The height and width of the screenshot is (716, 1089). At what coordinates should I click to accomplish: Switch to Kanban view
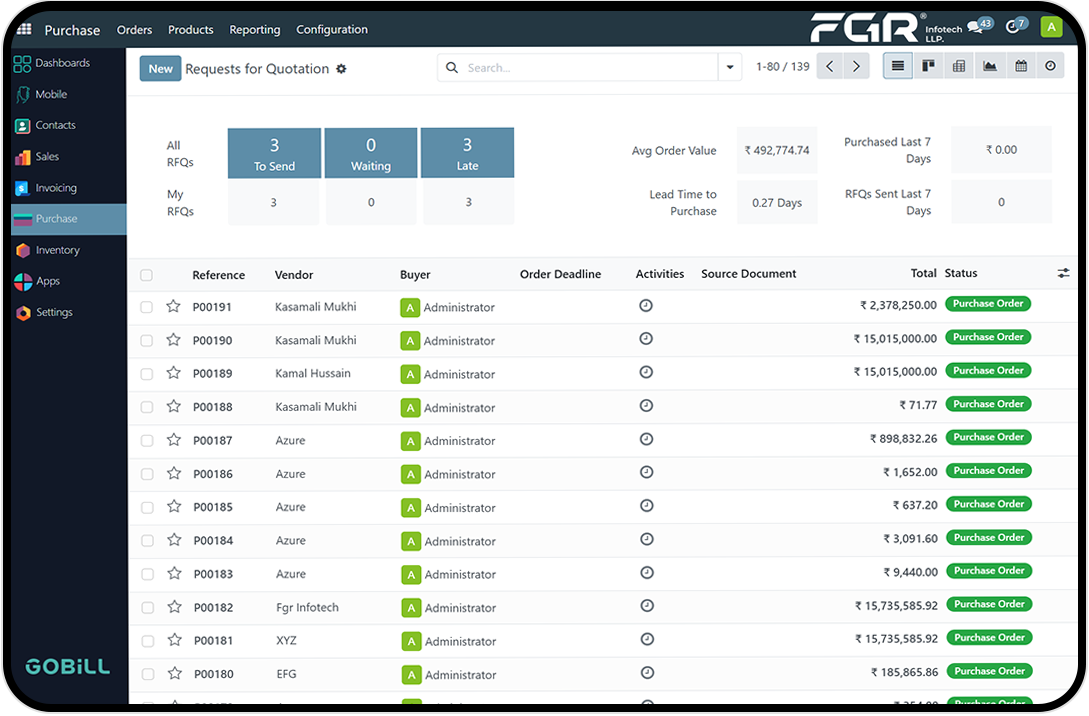tap(928, 67)
